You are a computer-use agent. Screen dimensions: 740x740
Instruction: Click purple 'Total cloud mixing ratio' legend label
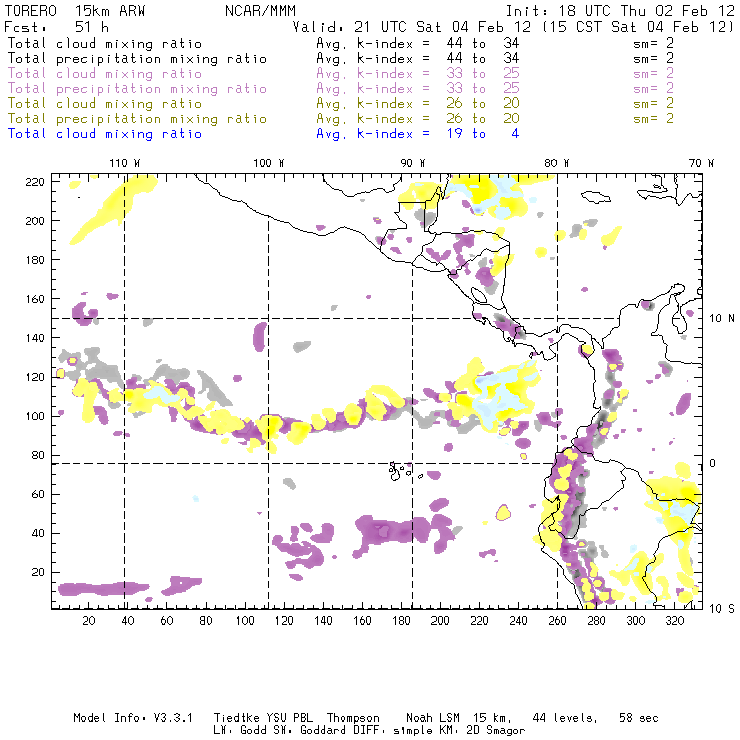pyautogui.click(x=105, y=74)
